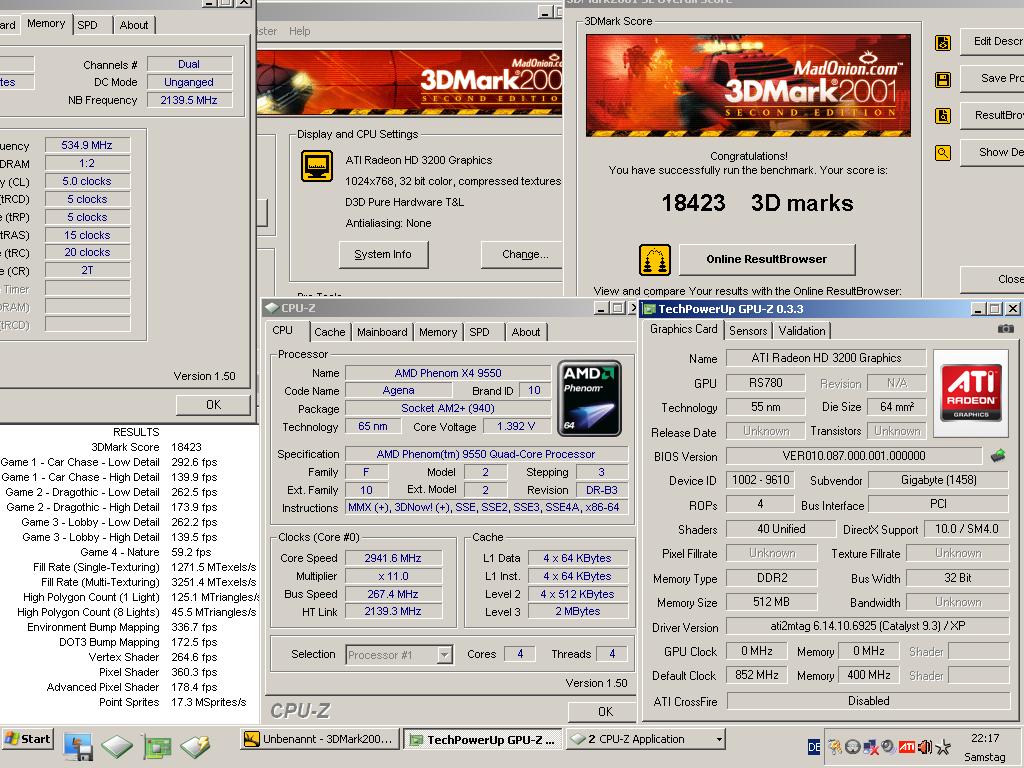1024x768 pixels.
Task: Open the About tab in background CPU-Z window
Action: click(x=134, y=25)
